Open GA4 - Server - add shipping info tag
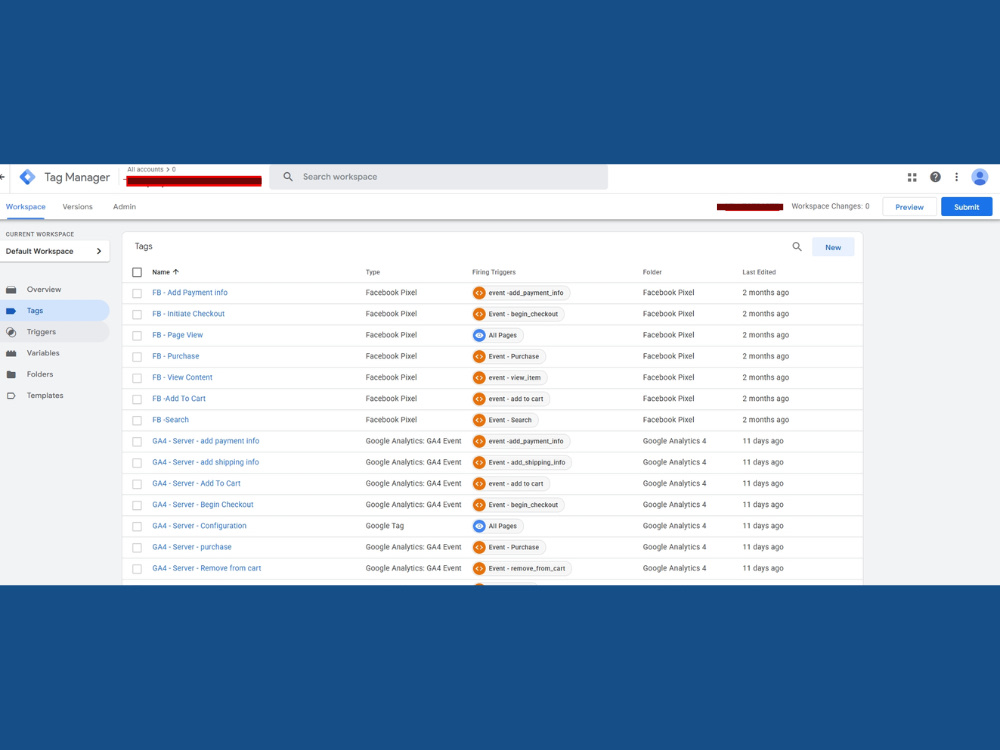 (205, 462)
